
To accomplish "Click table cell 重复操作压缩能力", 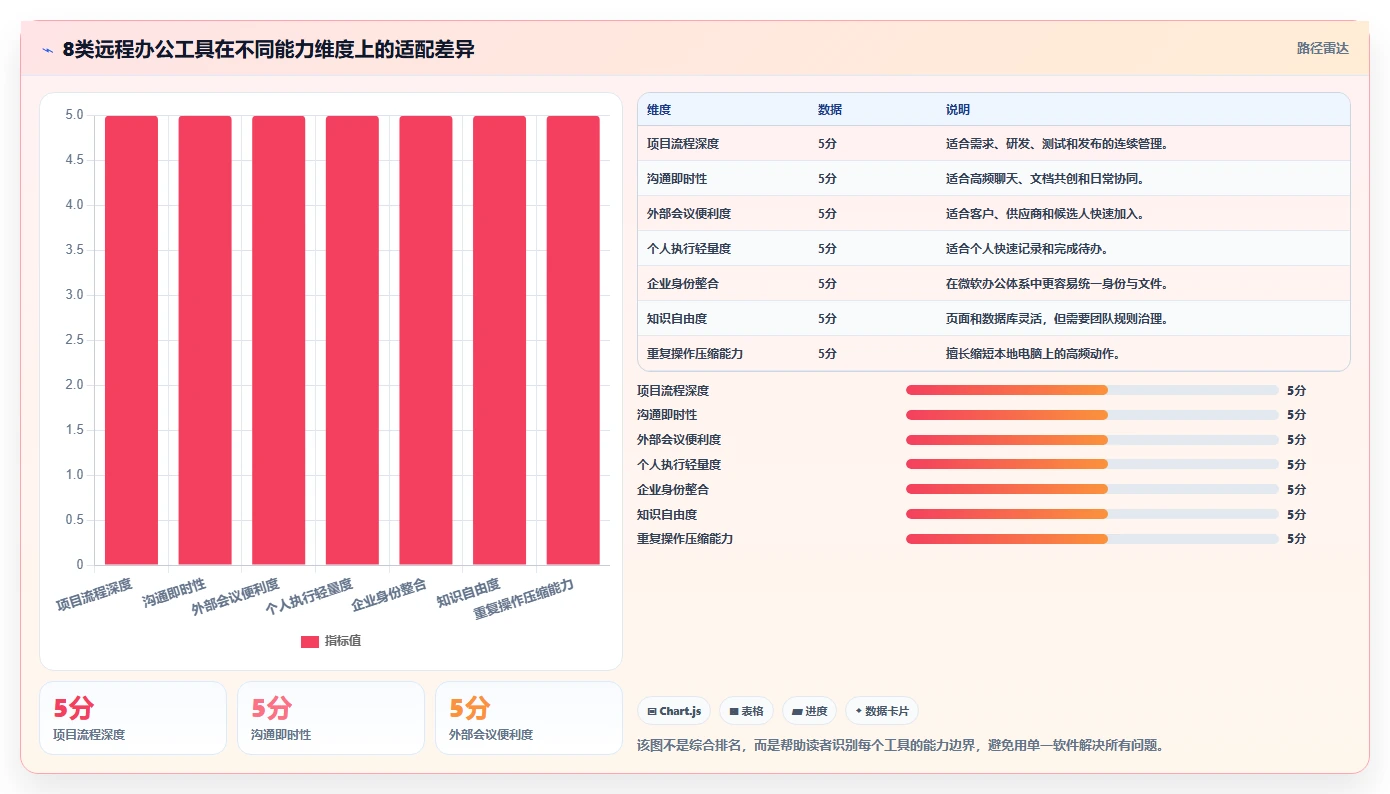I will click(695, 354).
